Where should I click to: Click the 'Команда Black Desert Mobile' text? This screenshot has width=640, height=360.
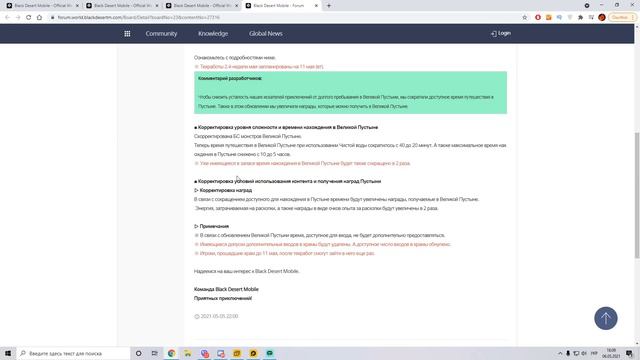[226, 289]
